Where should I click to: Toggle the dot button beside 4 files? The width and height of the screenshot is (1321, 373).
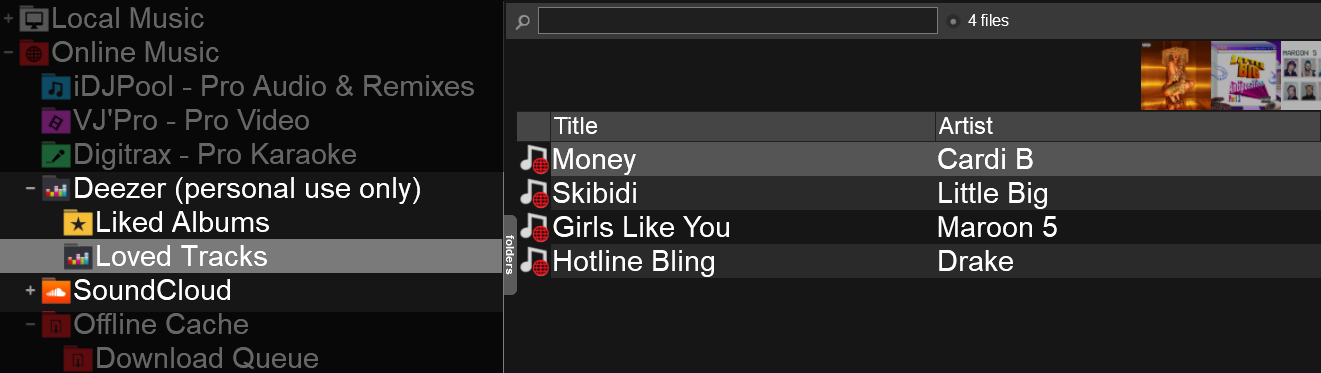tap(953, 21)
